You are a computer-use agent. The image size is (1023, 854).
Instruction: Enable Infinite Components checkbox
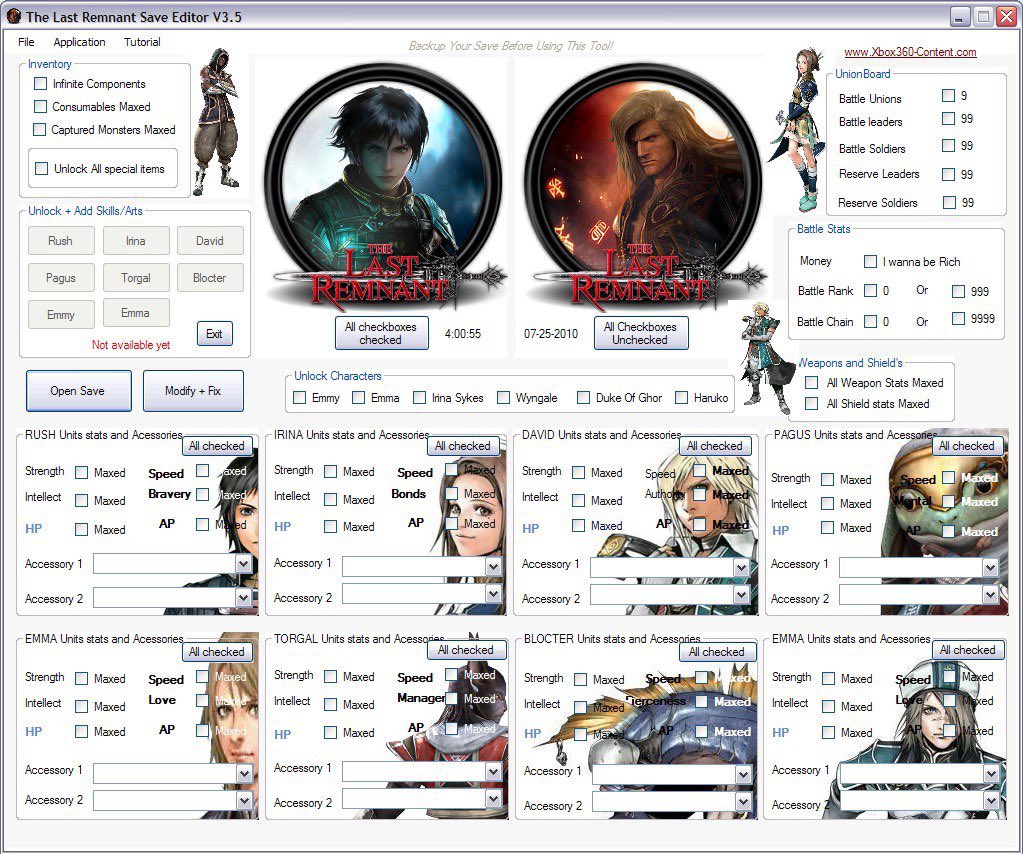[40, 84]
